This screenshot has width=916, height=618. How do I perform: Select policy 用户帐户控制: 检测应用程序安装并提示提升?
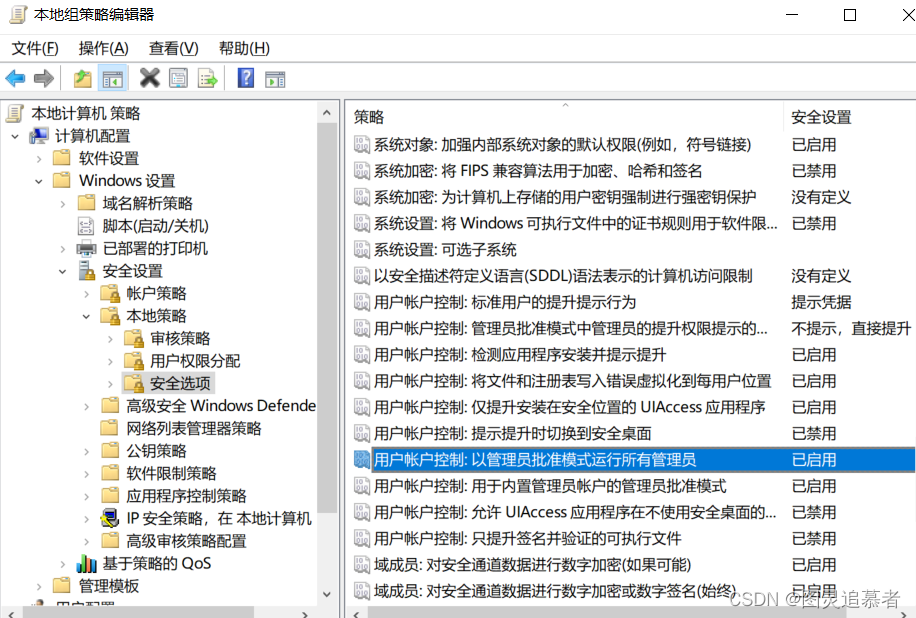(520, 355)
